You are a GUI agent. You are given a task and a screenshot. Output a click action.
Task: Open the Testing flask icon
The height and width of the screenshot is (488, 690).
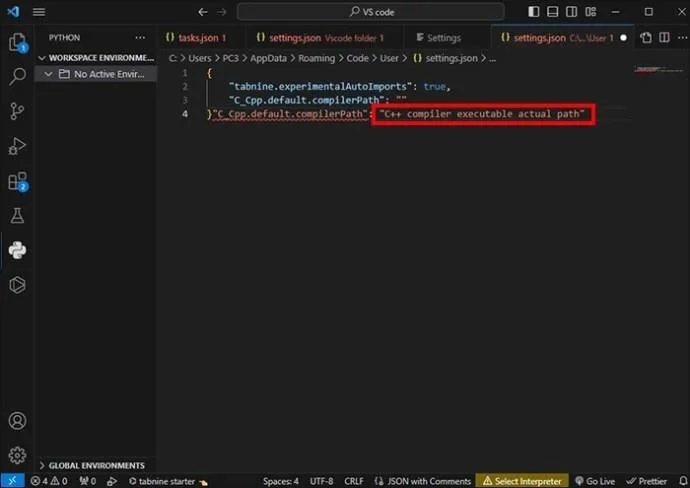(x=17, y=216)
